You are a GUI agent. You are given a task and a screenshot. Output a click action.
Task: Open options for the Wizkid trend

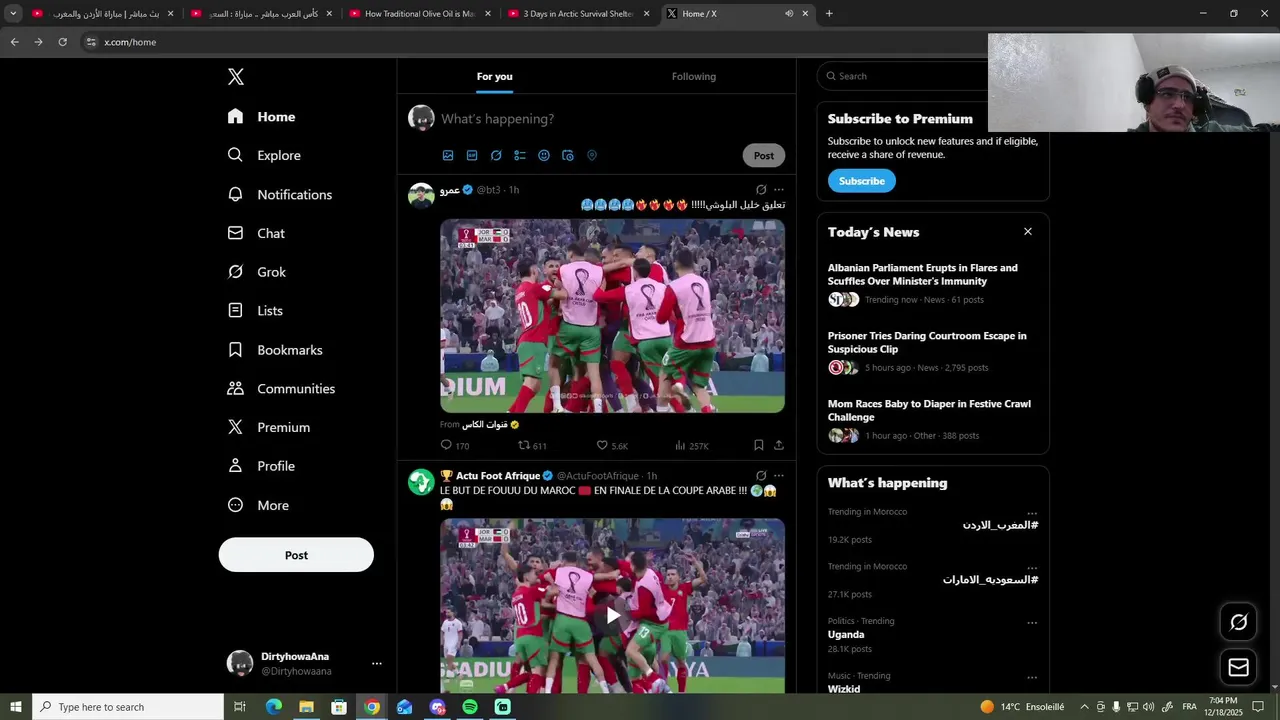click(x=1032, y=677)
